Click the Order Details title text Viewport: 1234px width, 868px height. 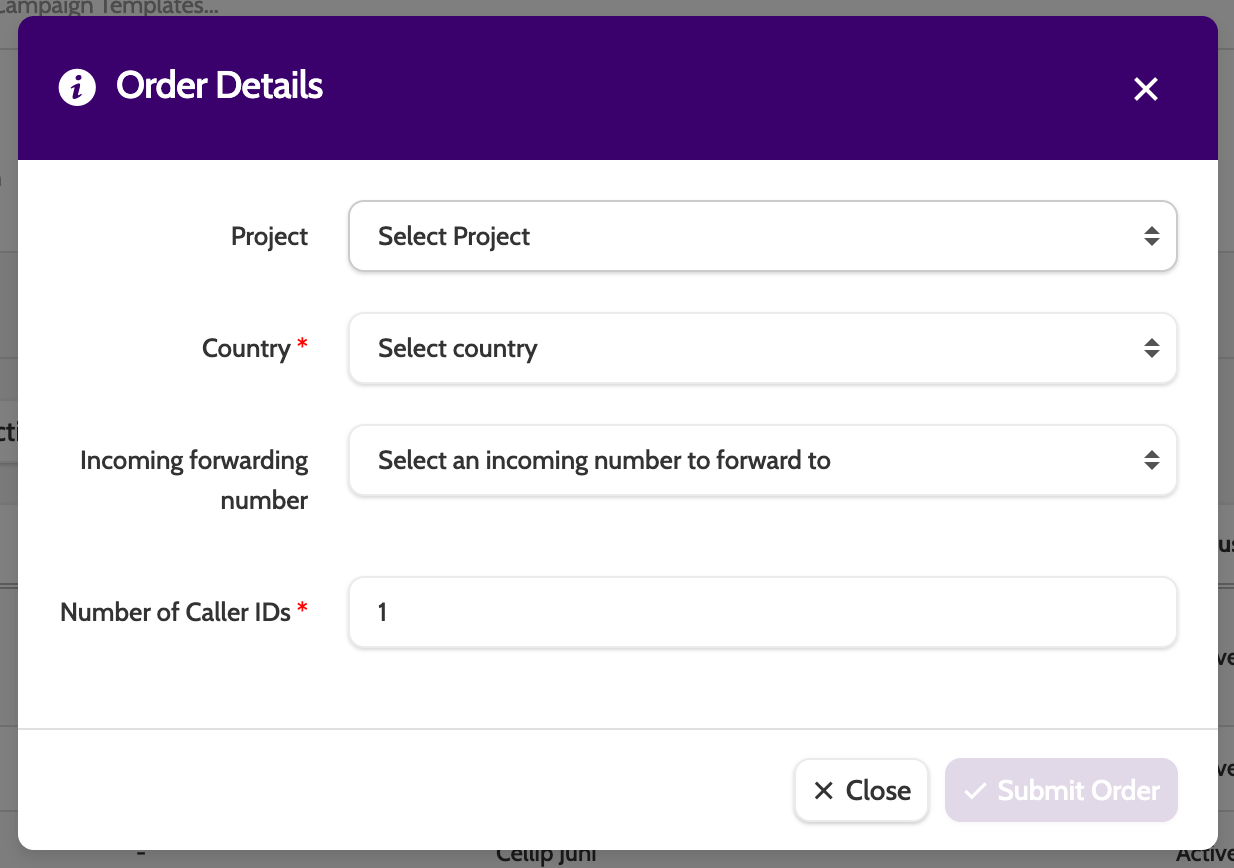pyautogui.click(x=219, y=86)
